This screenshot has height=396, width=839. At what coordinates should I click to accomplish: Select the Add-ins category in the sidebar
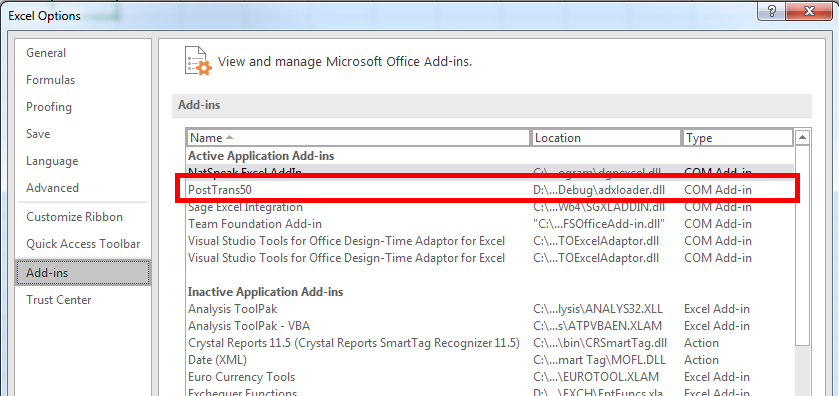tap(83, 273)
